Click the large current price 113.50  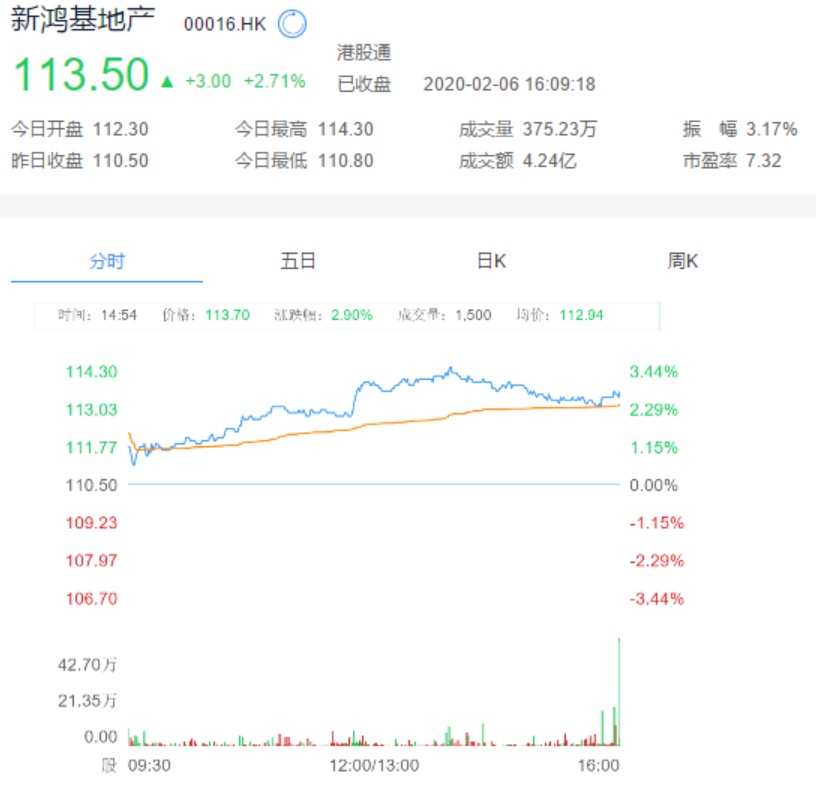81,75
